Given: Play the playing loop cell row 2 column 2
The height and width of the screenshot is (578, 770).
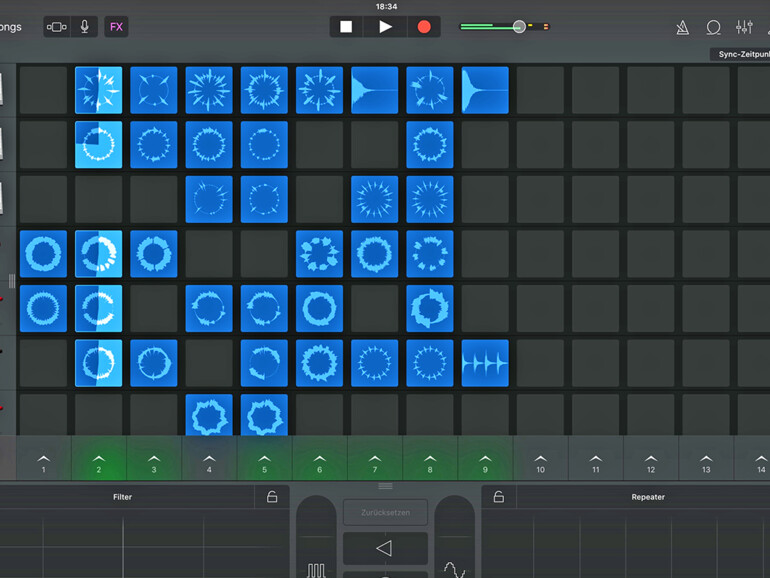Looking at the screenshot, I should pos(99,145).
